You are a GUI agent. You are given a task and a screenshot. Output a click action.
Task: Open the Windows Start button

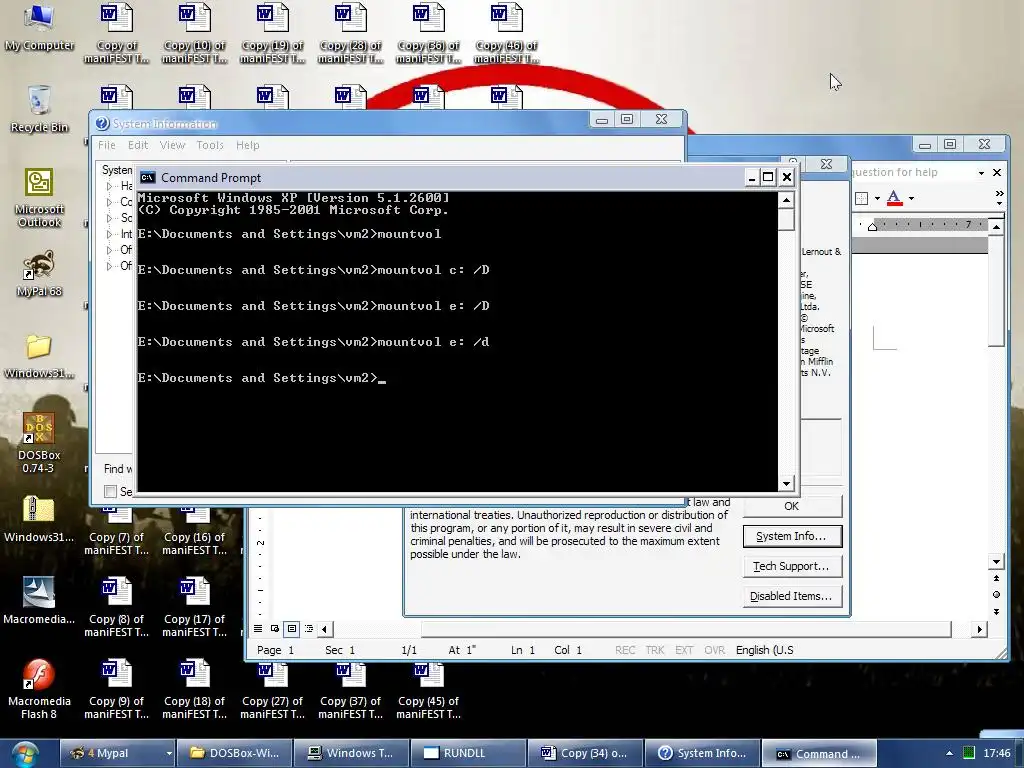[x=25, y=754]
